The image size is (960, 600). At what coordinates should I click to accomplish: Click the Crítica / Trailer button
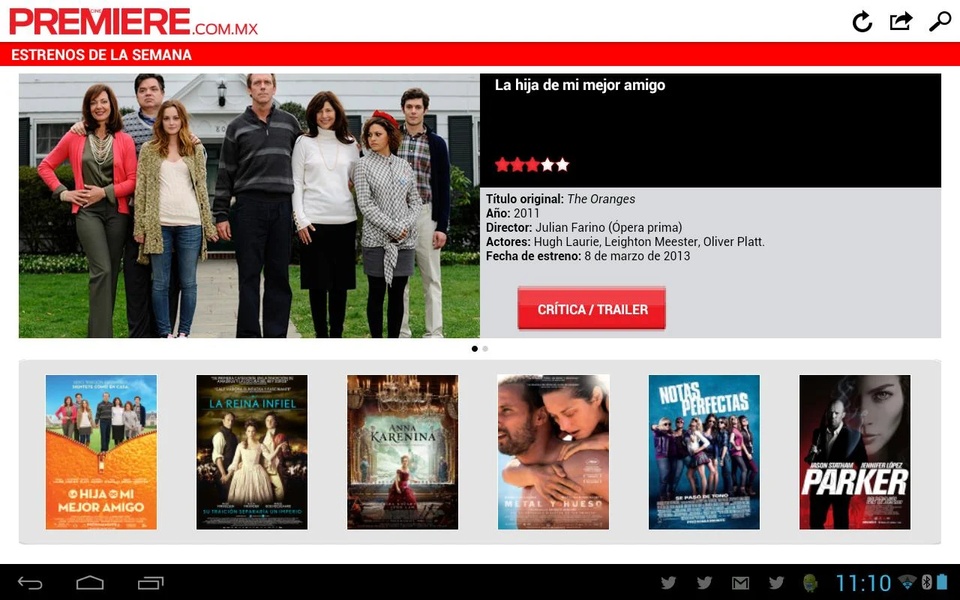591,309
